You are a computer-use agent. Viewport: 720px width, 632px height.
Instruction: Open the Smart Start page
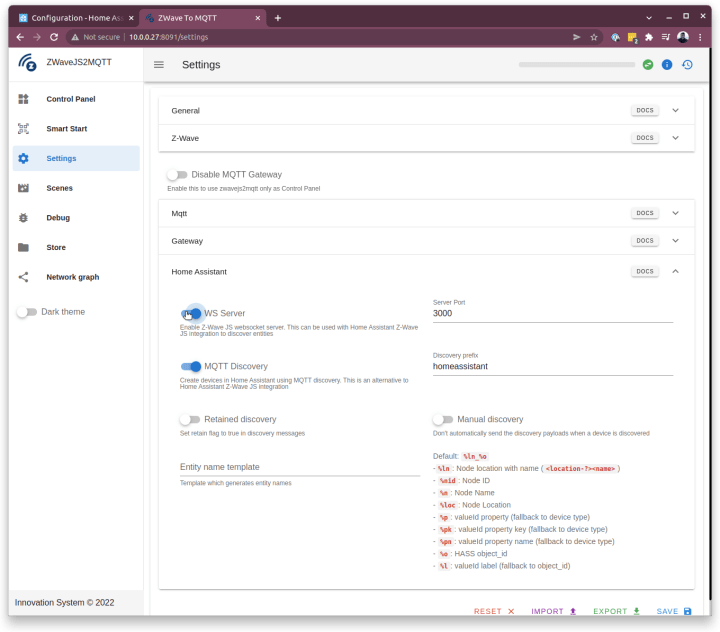(x=76, y=129)
